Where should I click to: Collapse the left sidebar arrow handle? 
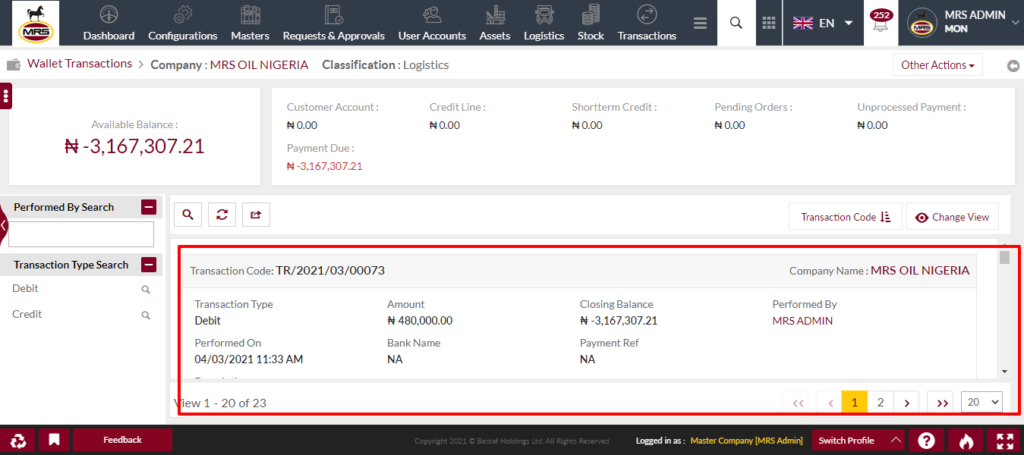[3, 224]
